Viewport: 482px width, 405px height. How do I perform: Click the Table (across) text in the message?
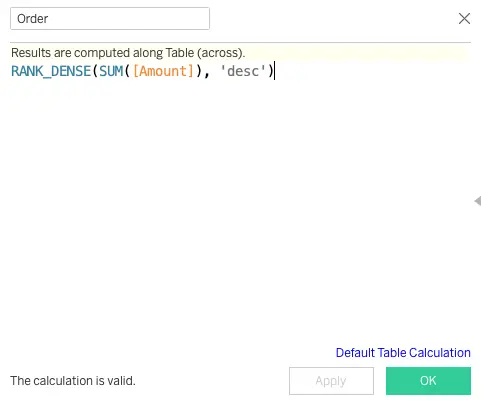tap(205, 53)
